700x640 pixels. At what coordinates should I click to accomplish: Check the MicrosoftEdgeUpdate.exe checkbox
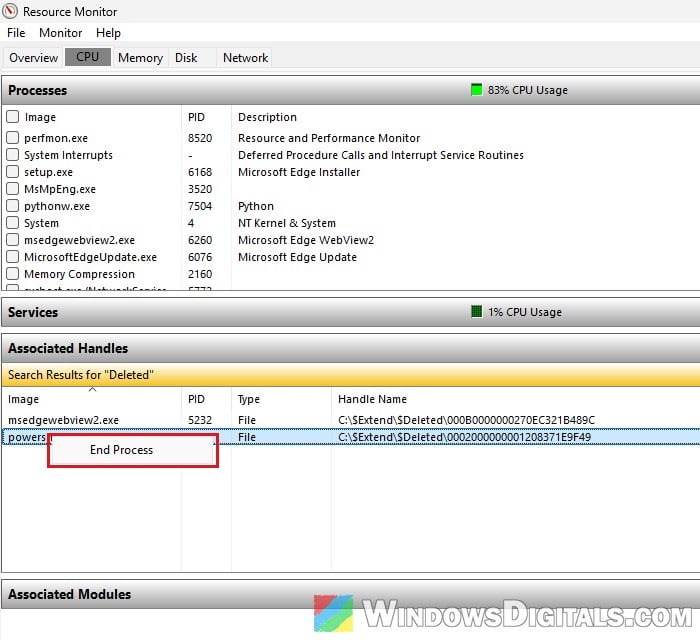click(x=12, y=257)
